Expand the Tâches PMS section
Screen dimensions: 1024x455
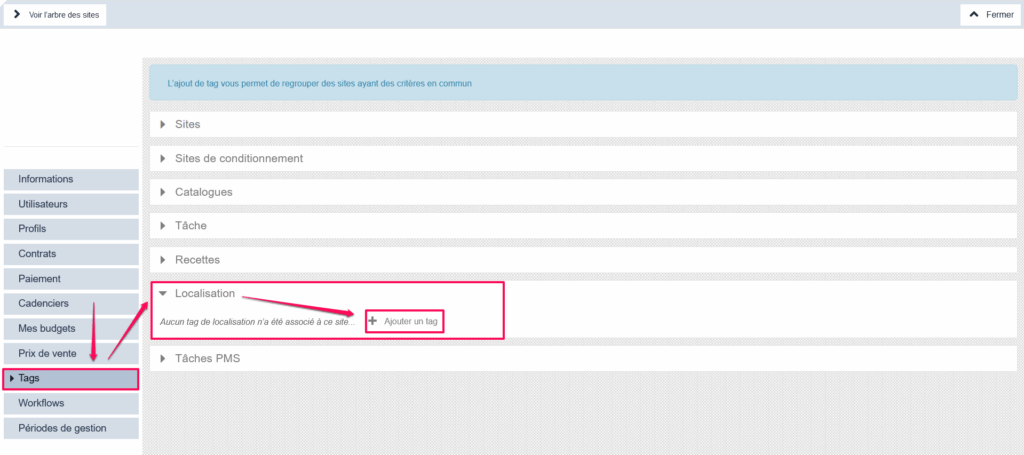[x=207, y=358]
